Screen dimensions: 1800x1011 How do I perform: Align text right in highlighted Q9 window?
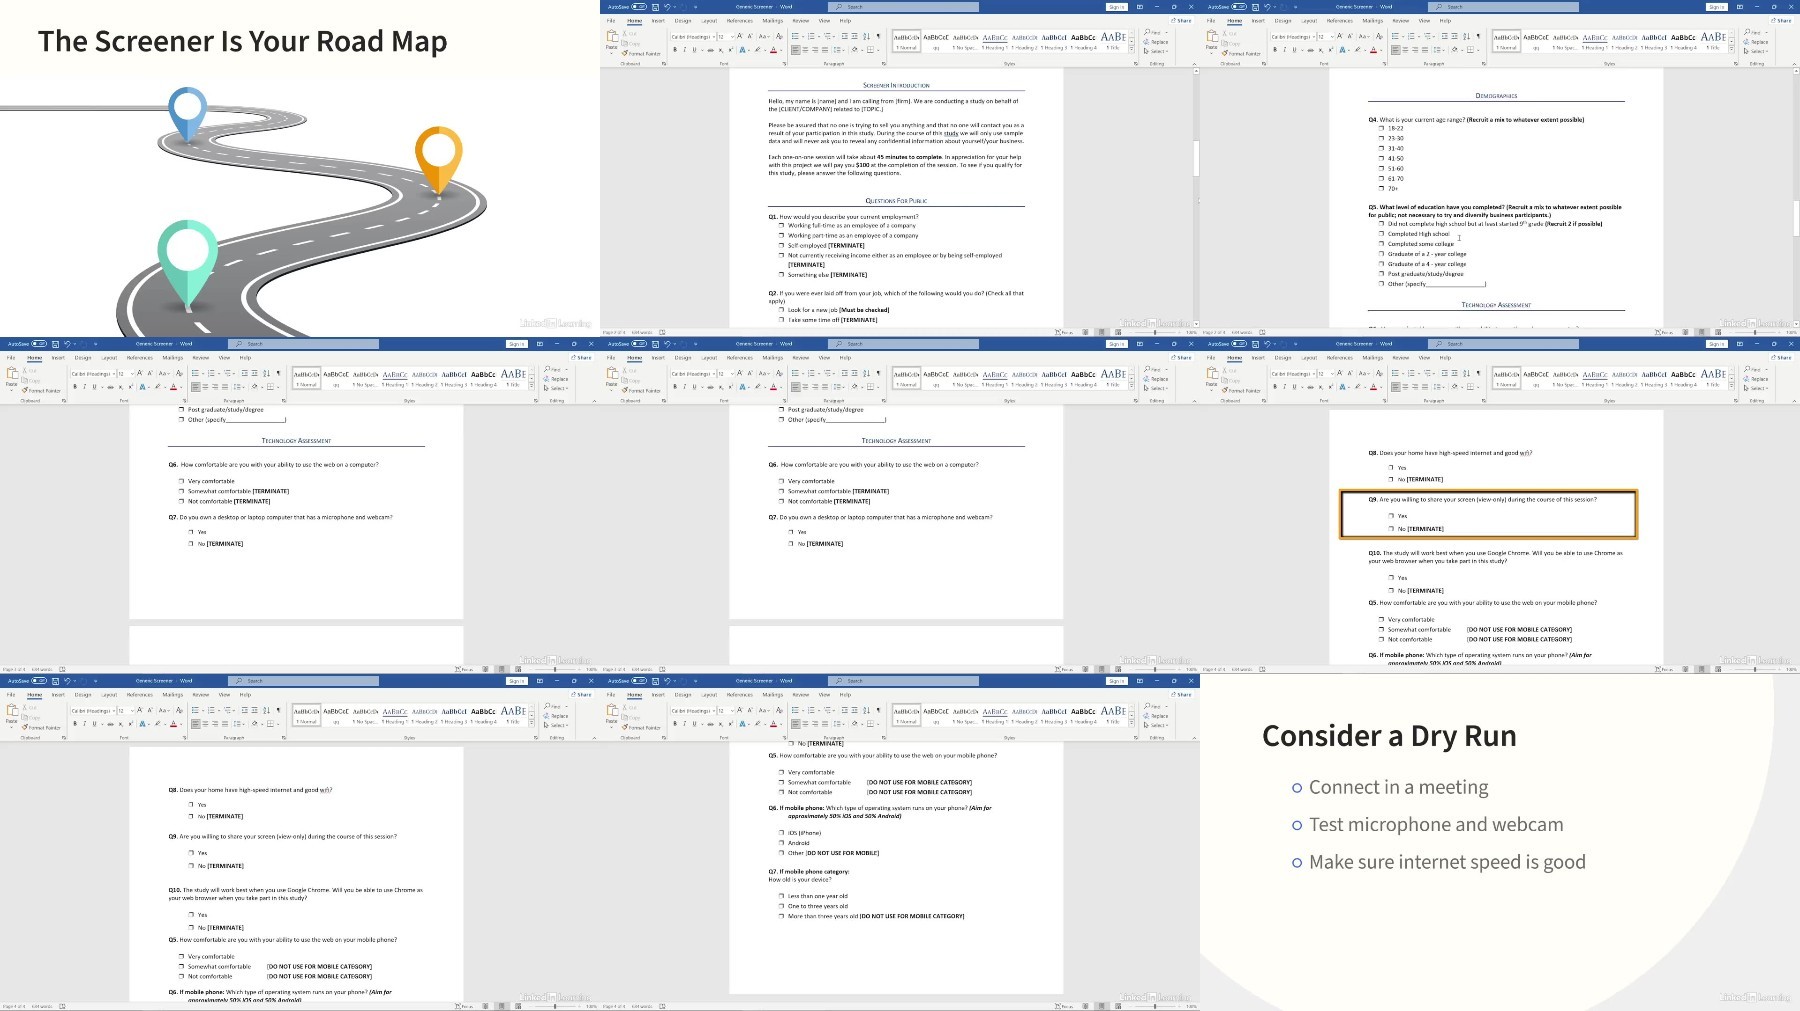(x=1415, y=387)
